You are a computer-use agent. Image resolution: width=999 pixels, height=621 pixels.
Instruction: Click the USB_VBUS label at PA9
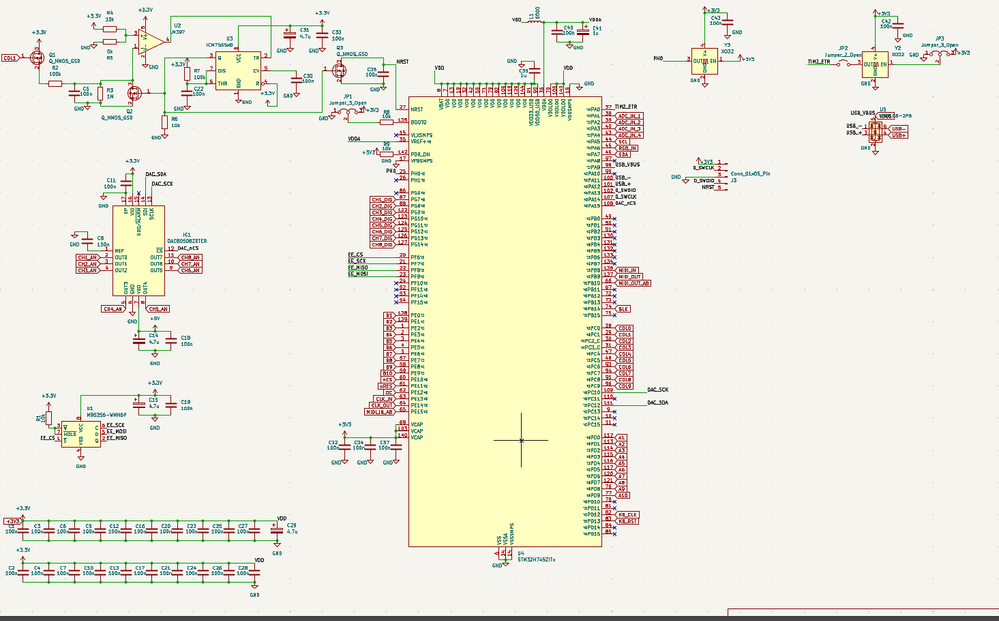point(628,164)
